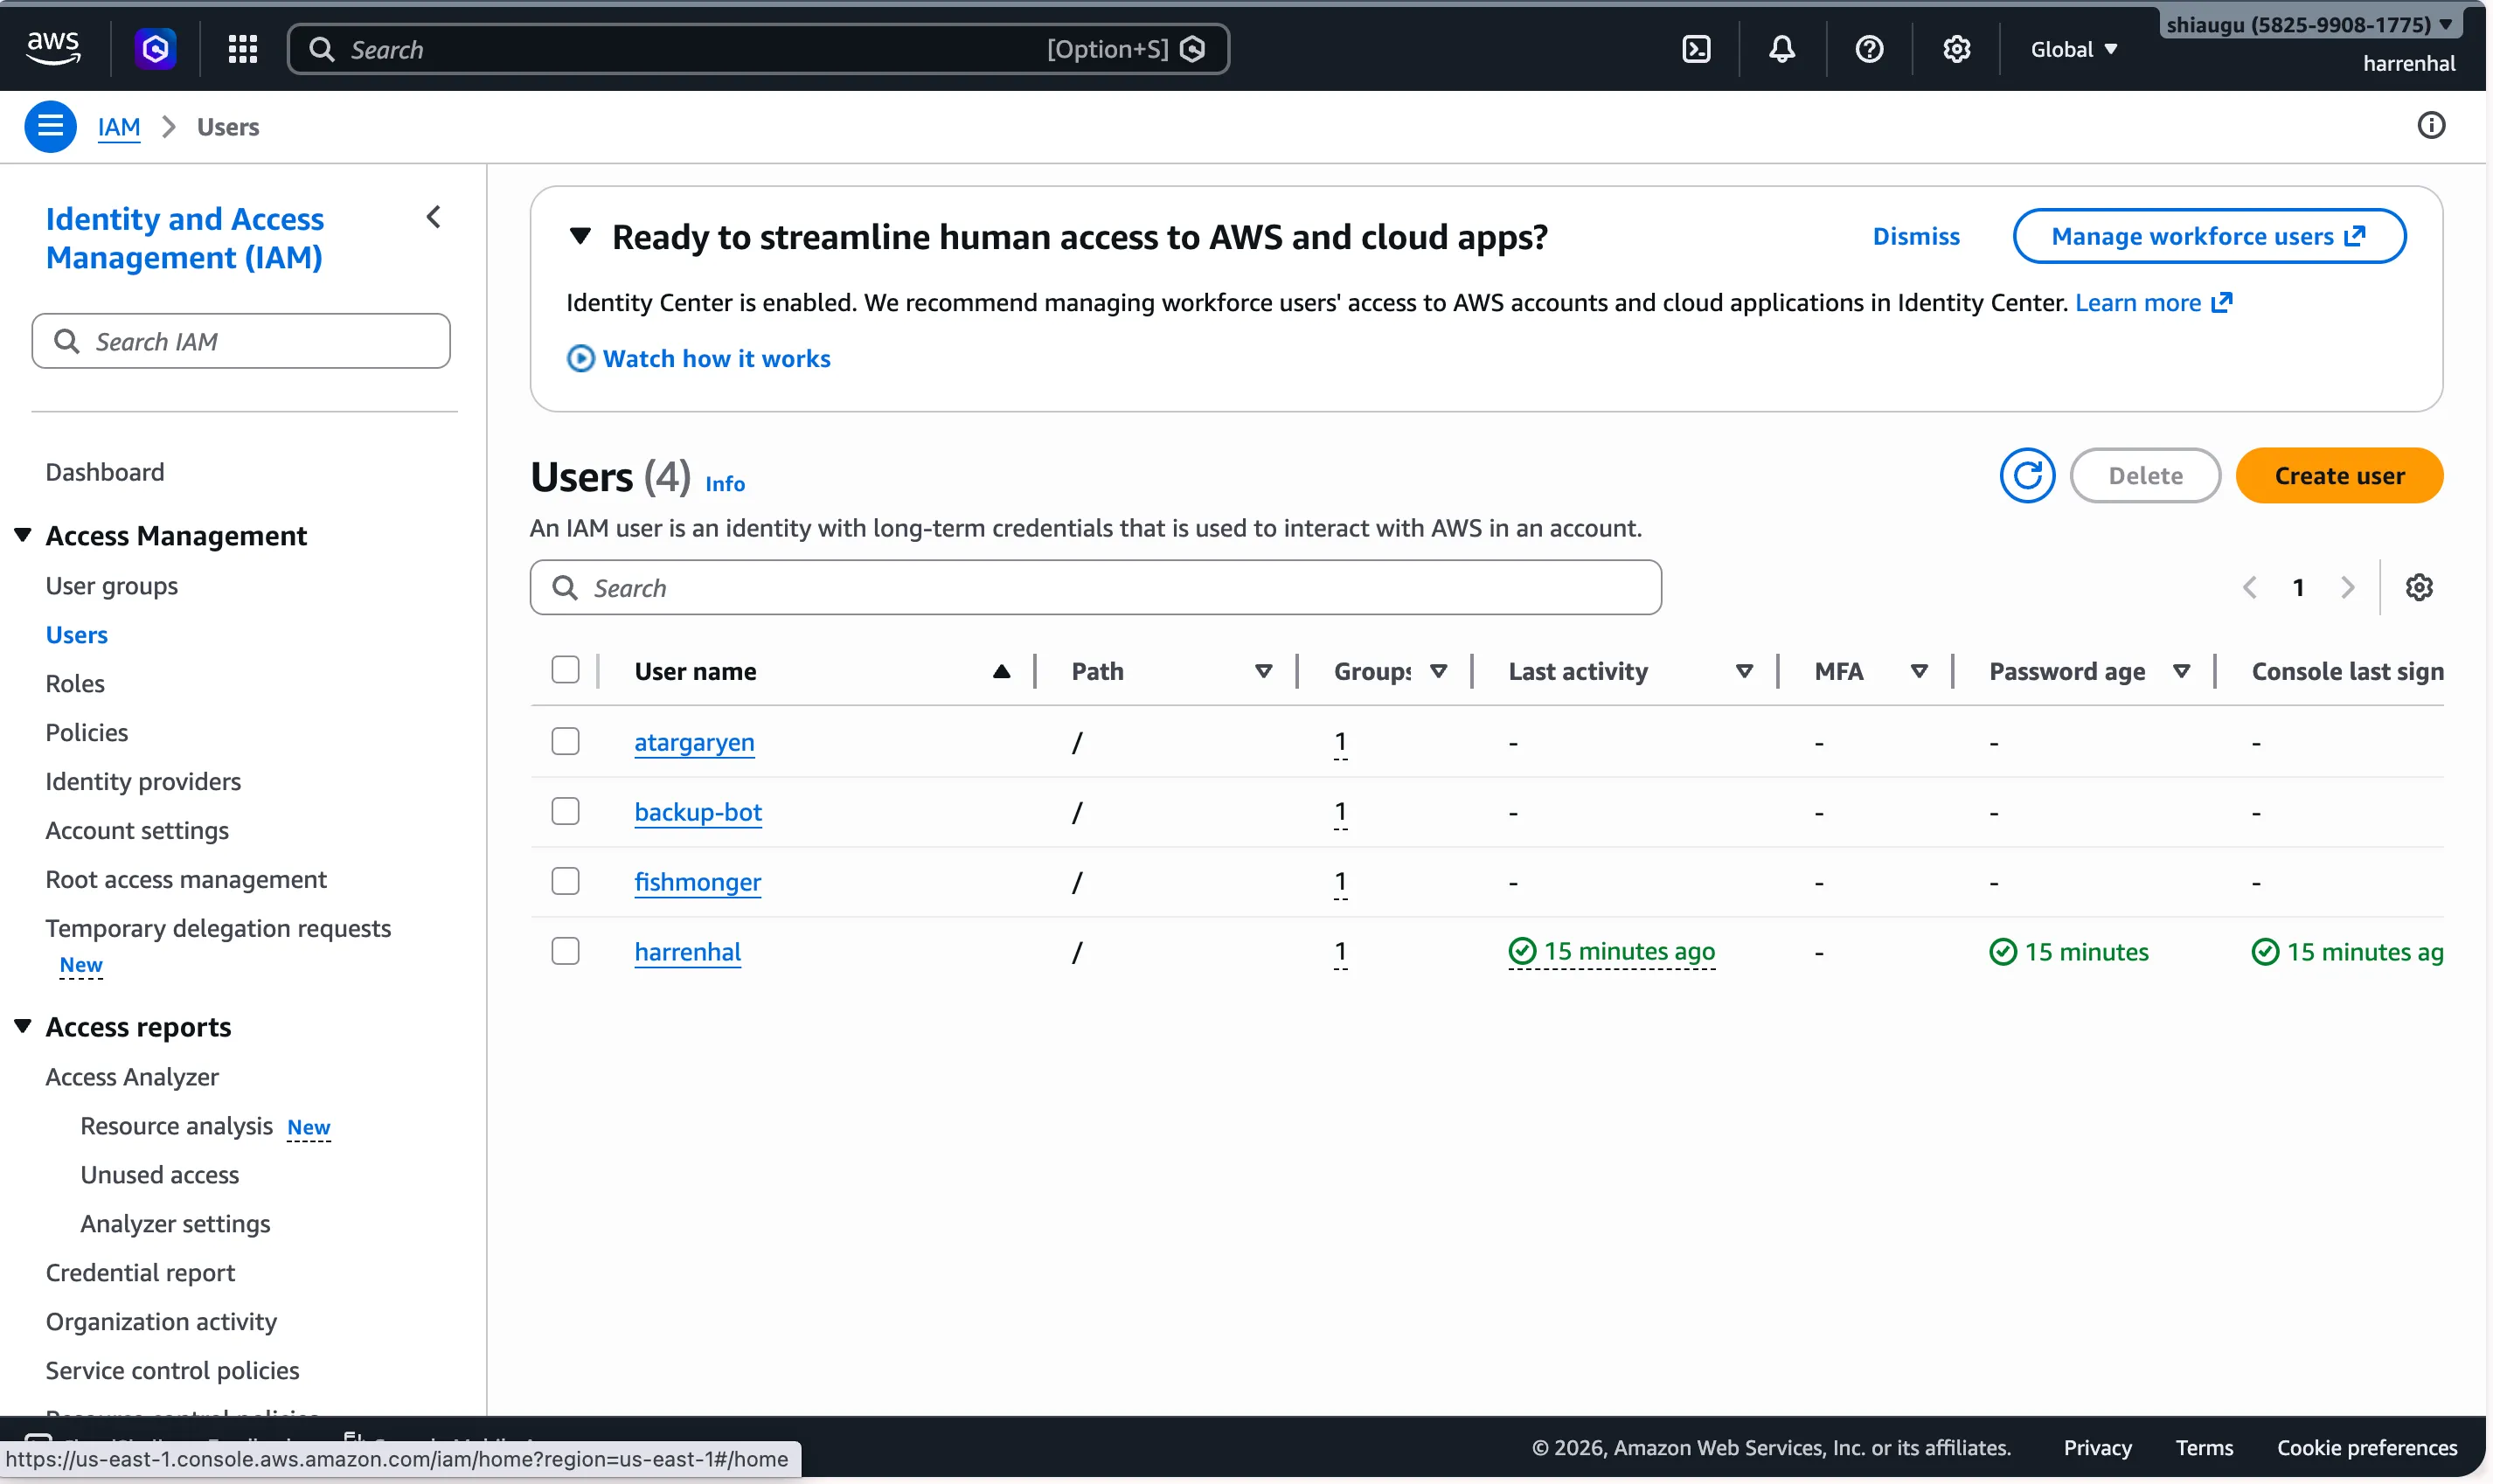This screenshot has height=1484, width=2493.
Task: Open the Path column sort arrow
Action: 1263,671
